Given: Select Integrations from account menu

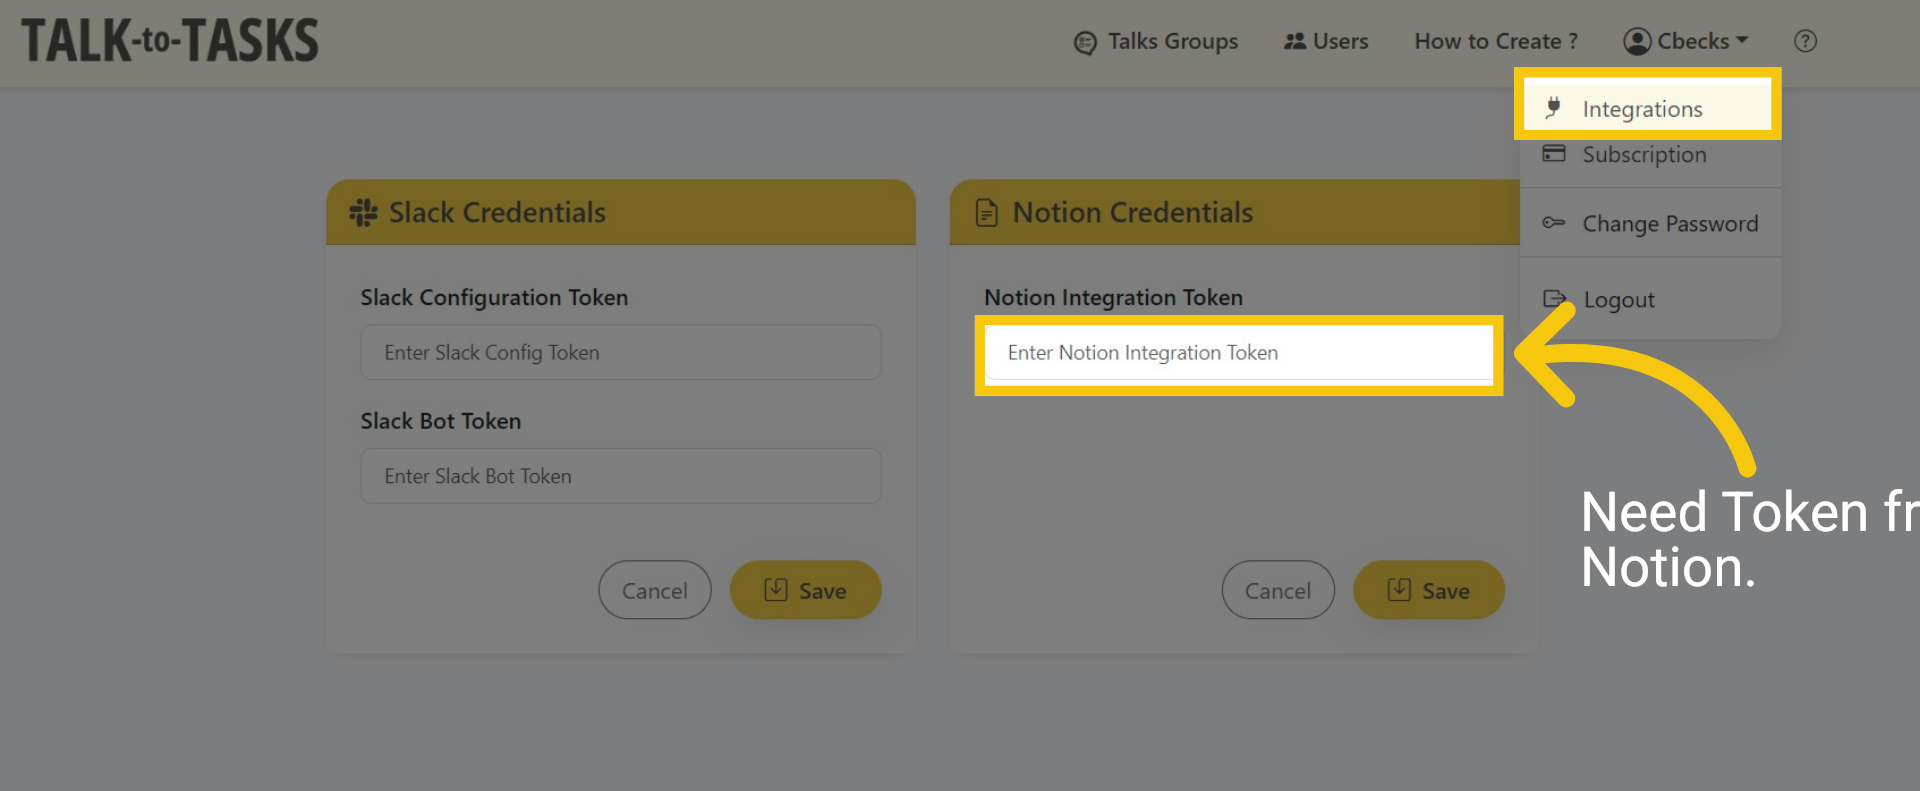Looking at the screenshot, I should (x=1647, y=108).
